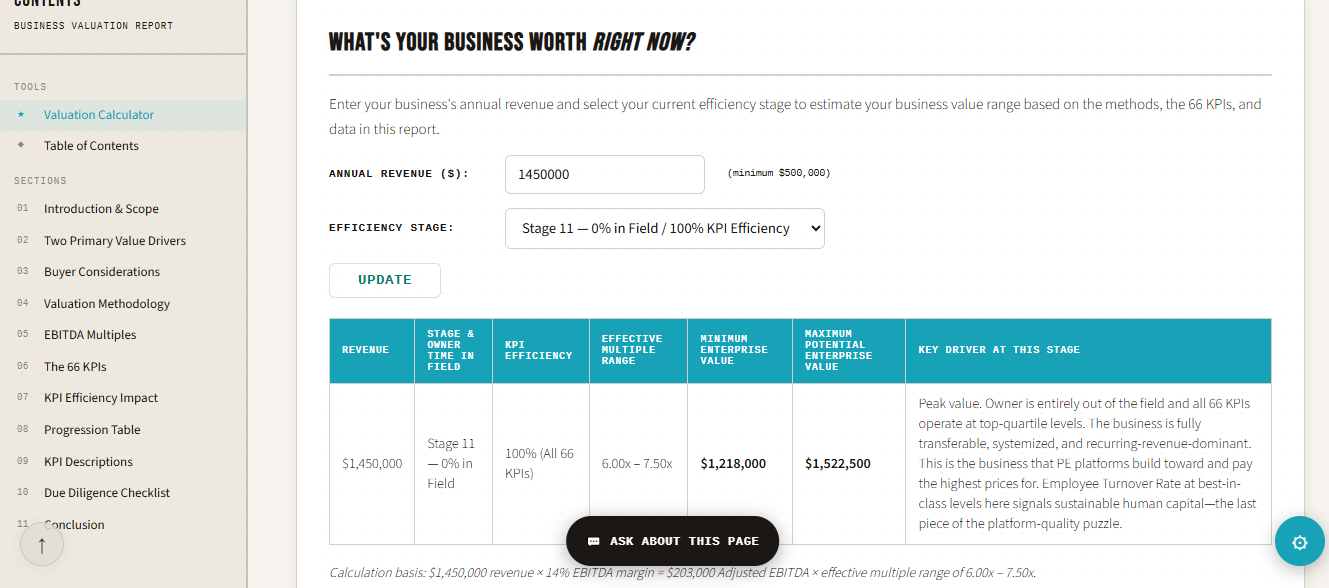
Task: Open the Buyer Considerations section
Action: [x=101, y=272]
